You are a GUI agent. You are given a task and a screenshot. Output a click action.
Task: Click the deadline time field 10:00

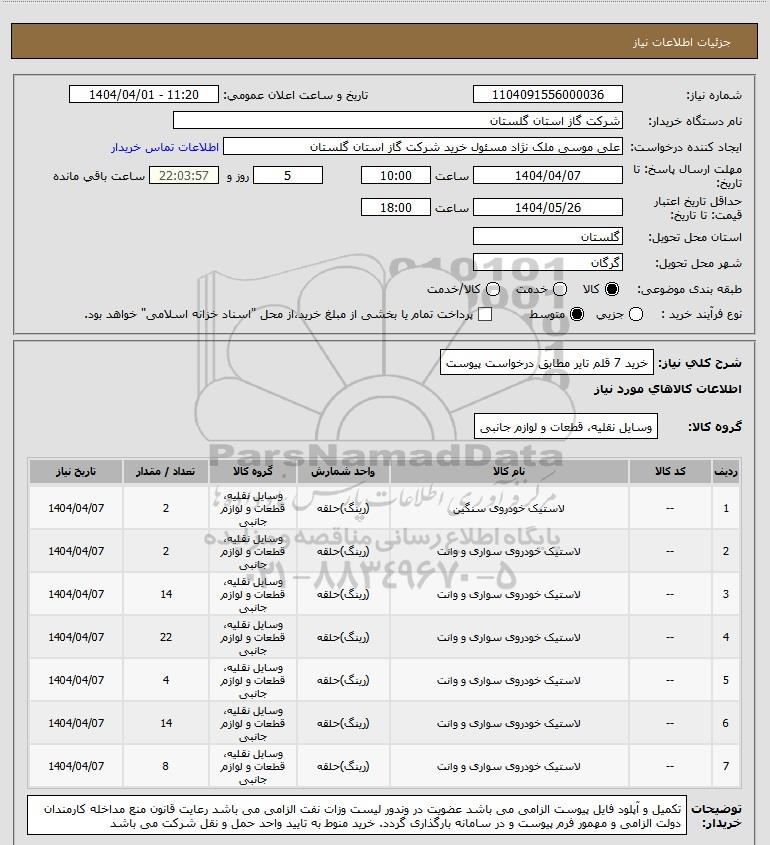click(396, 175)
